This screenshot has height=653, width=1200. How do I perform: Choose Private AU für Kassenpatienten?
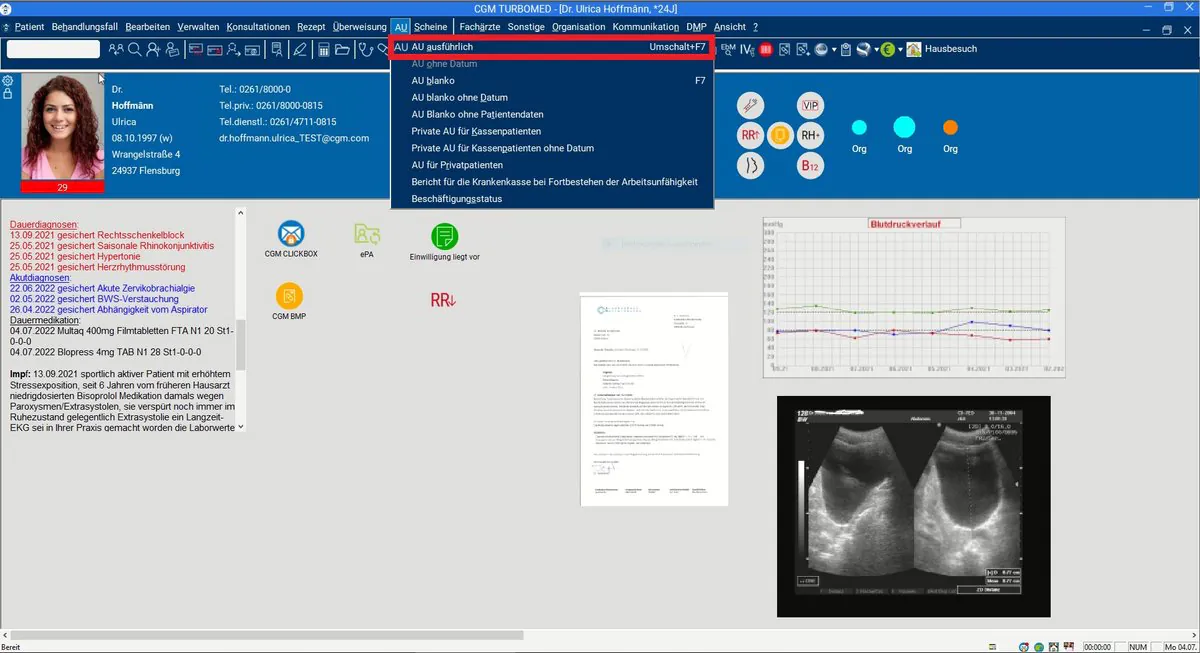(552, 131)
